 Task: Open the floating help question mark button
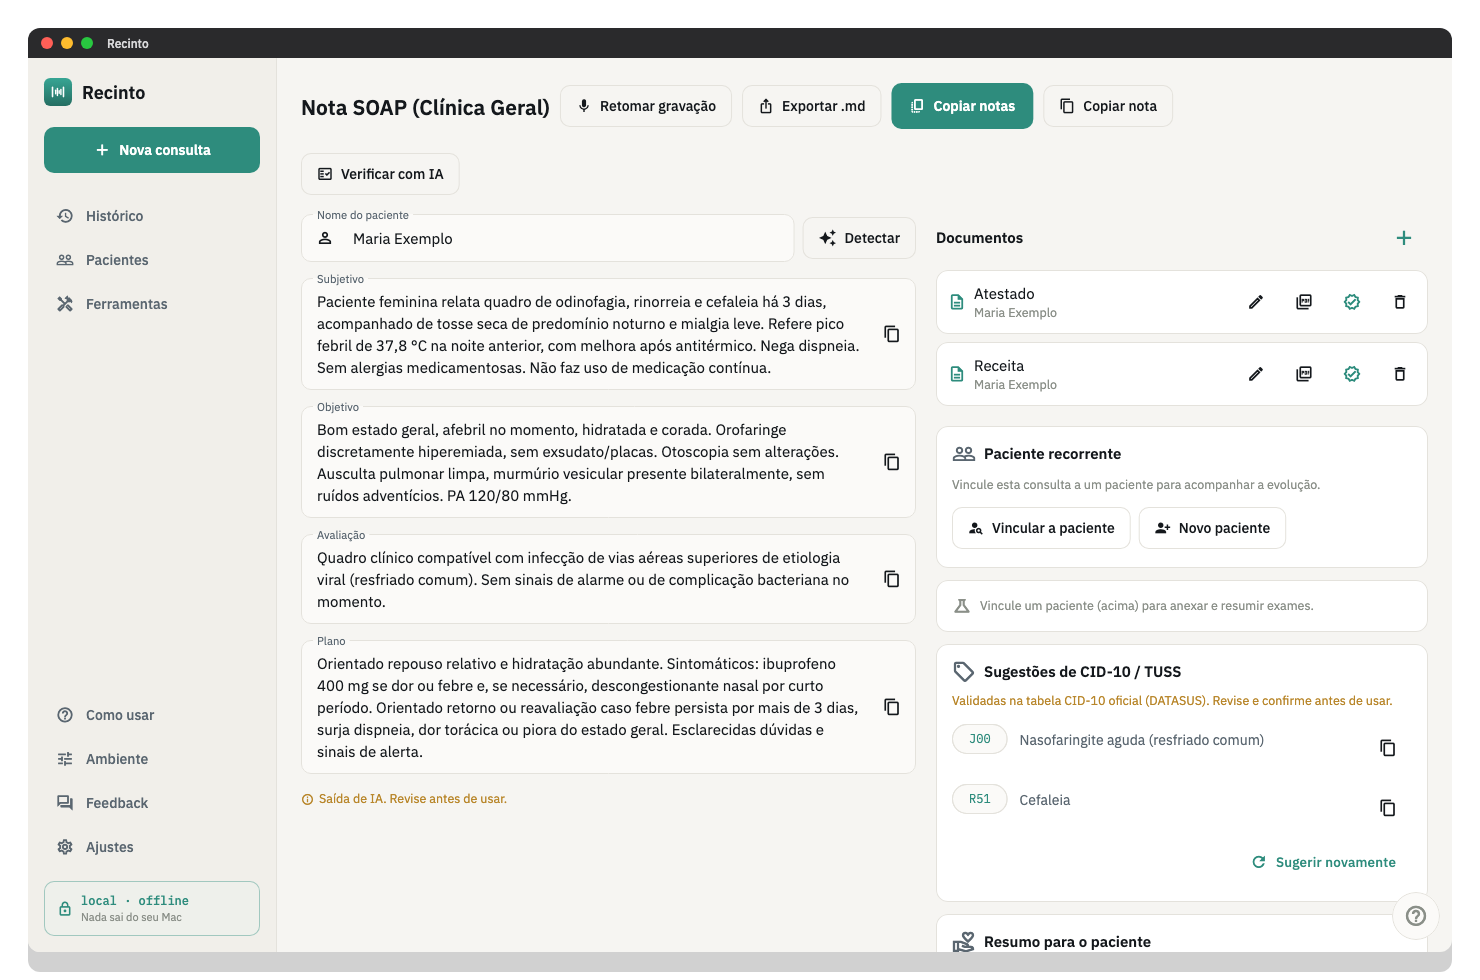click(1416, 915)
